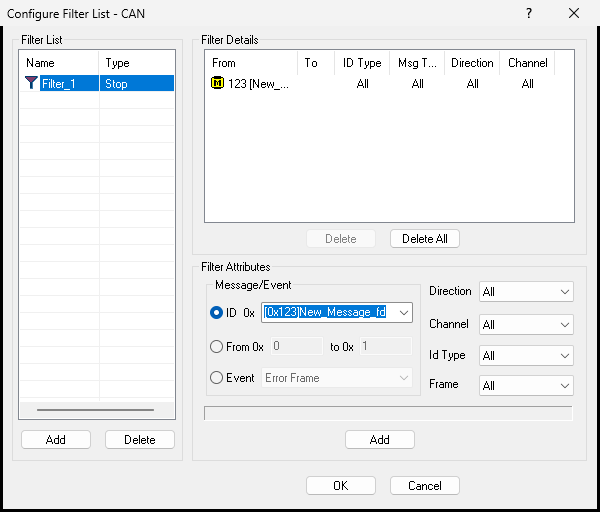Viewport: 600px width, 512px height.
Task: Click the Filter List horizontal scrollbar
Action: (96, 410)
